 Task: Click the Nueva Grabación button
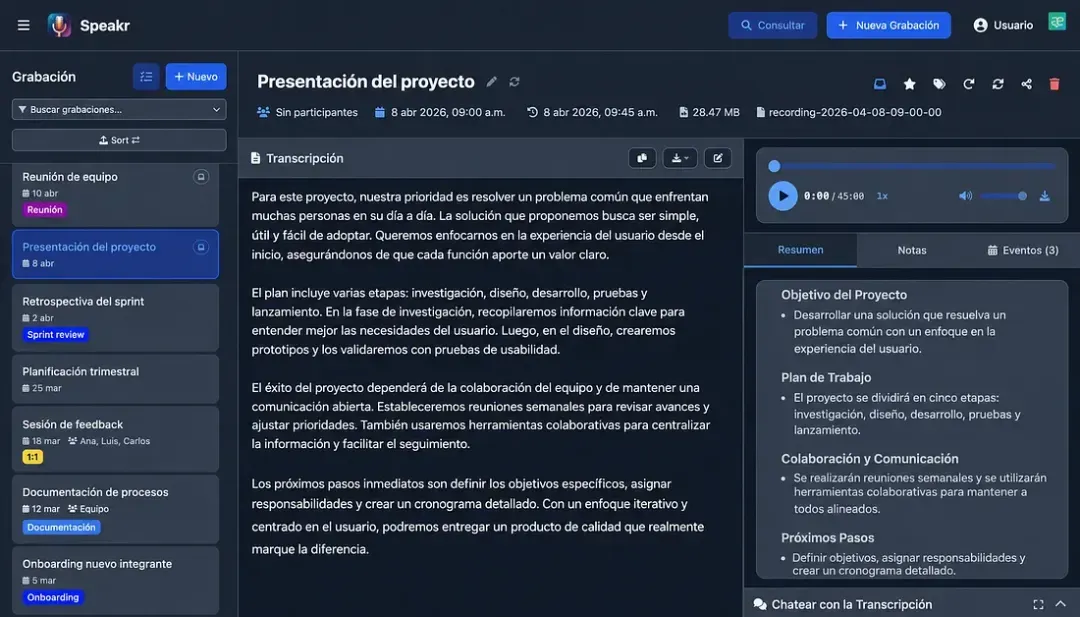[889, 25]
